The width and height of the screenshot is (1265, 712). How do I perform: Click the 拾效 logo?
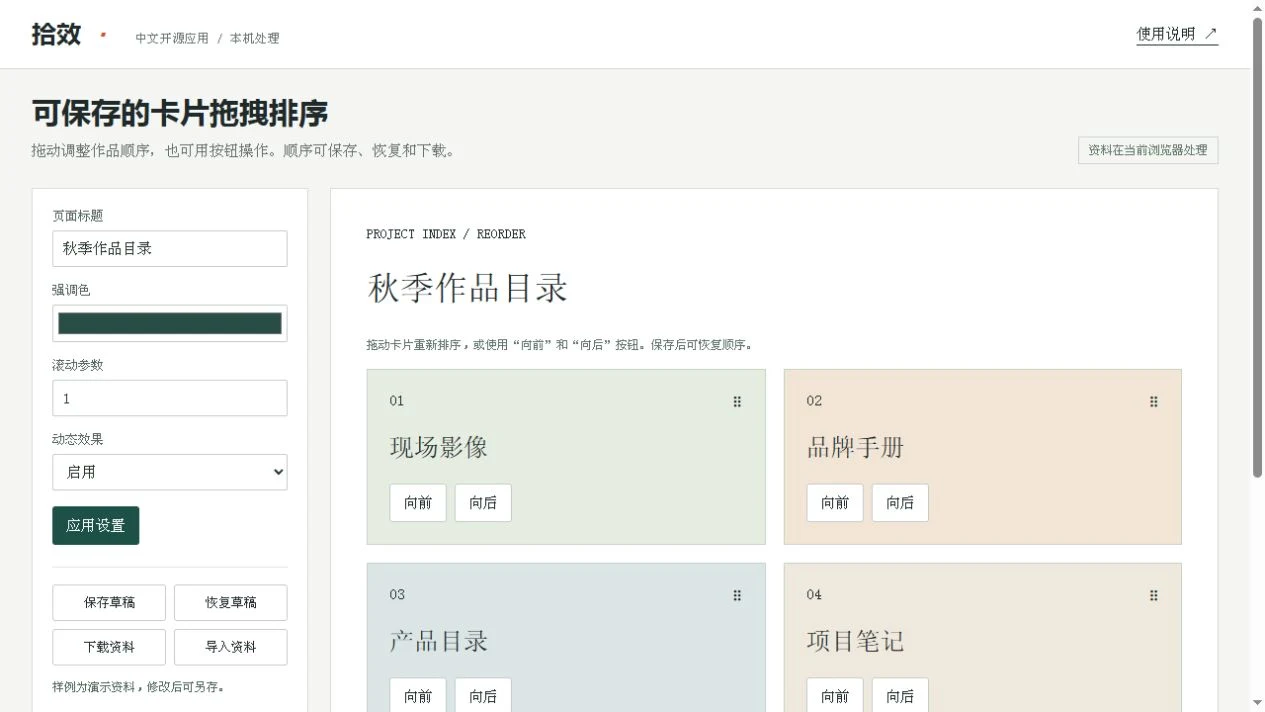pos(56,34)
